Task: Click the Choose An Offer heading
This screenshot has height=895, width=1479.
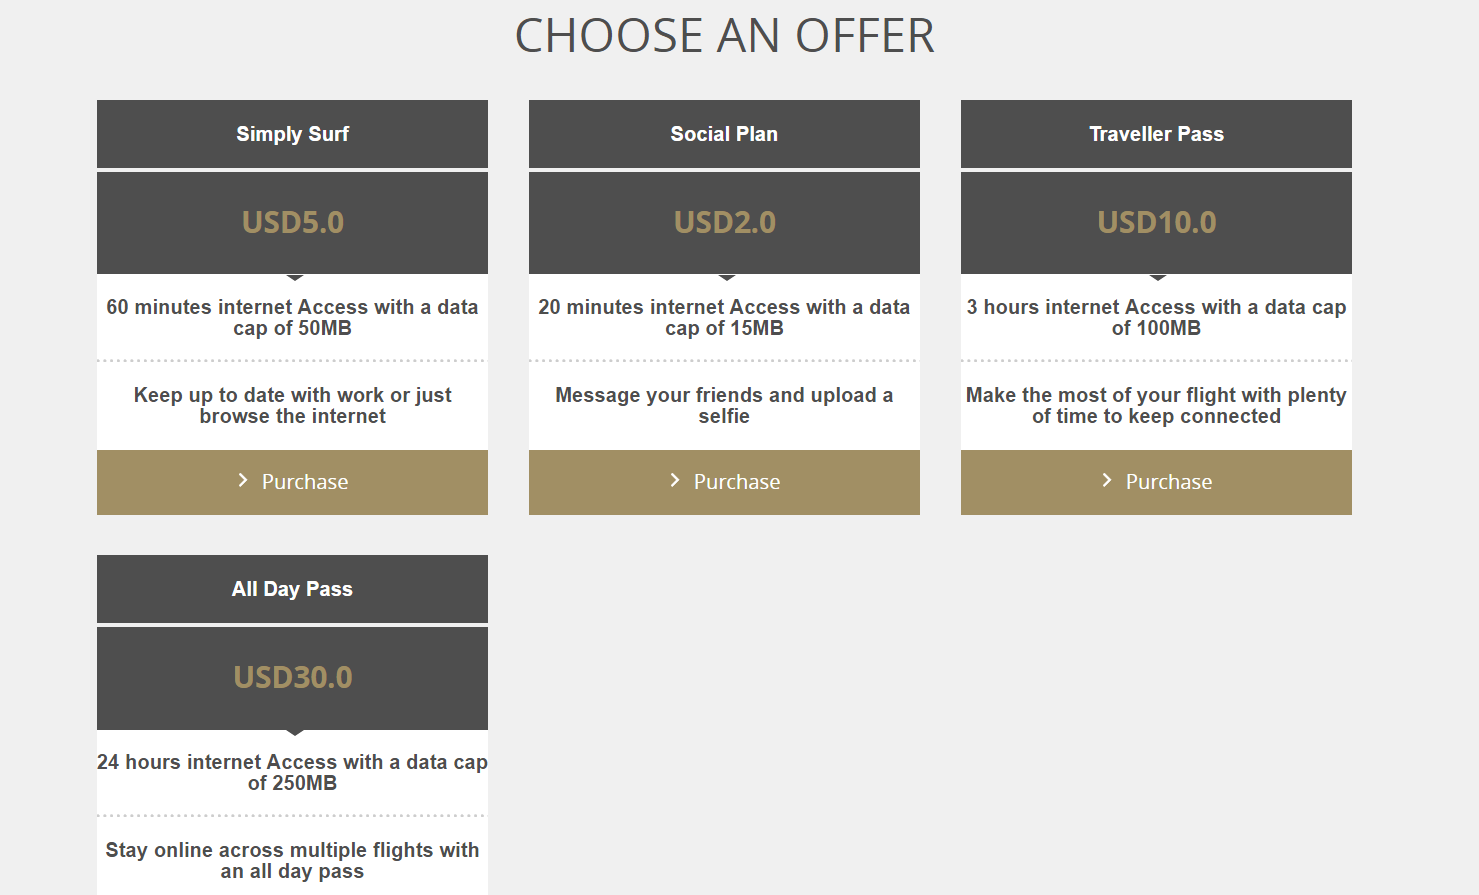Action: (x=724, y=36)
